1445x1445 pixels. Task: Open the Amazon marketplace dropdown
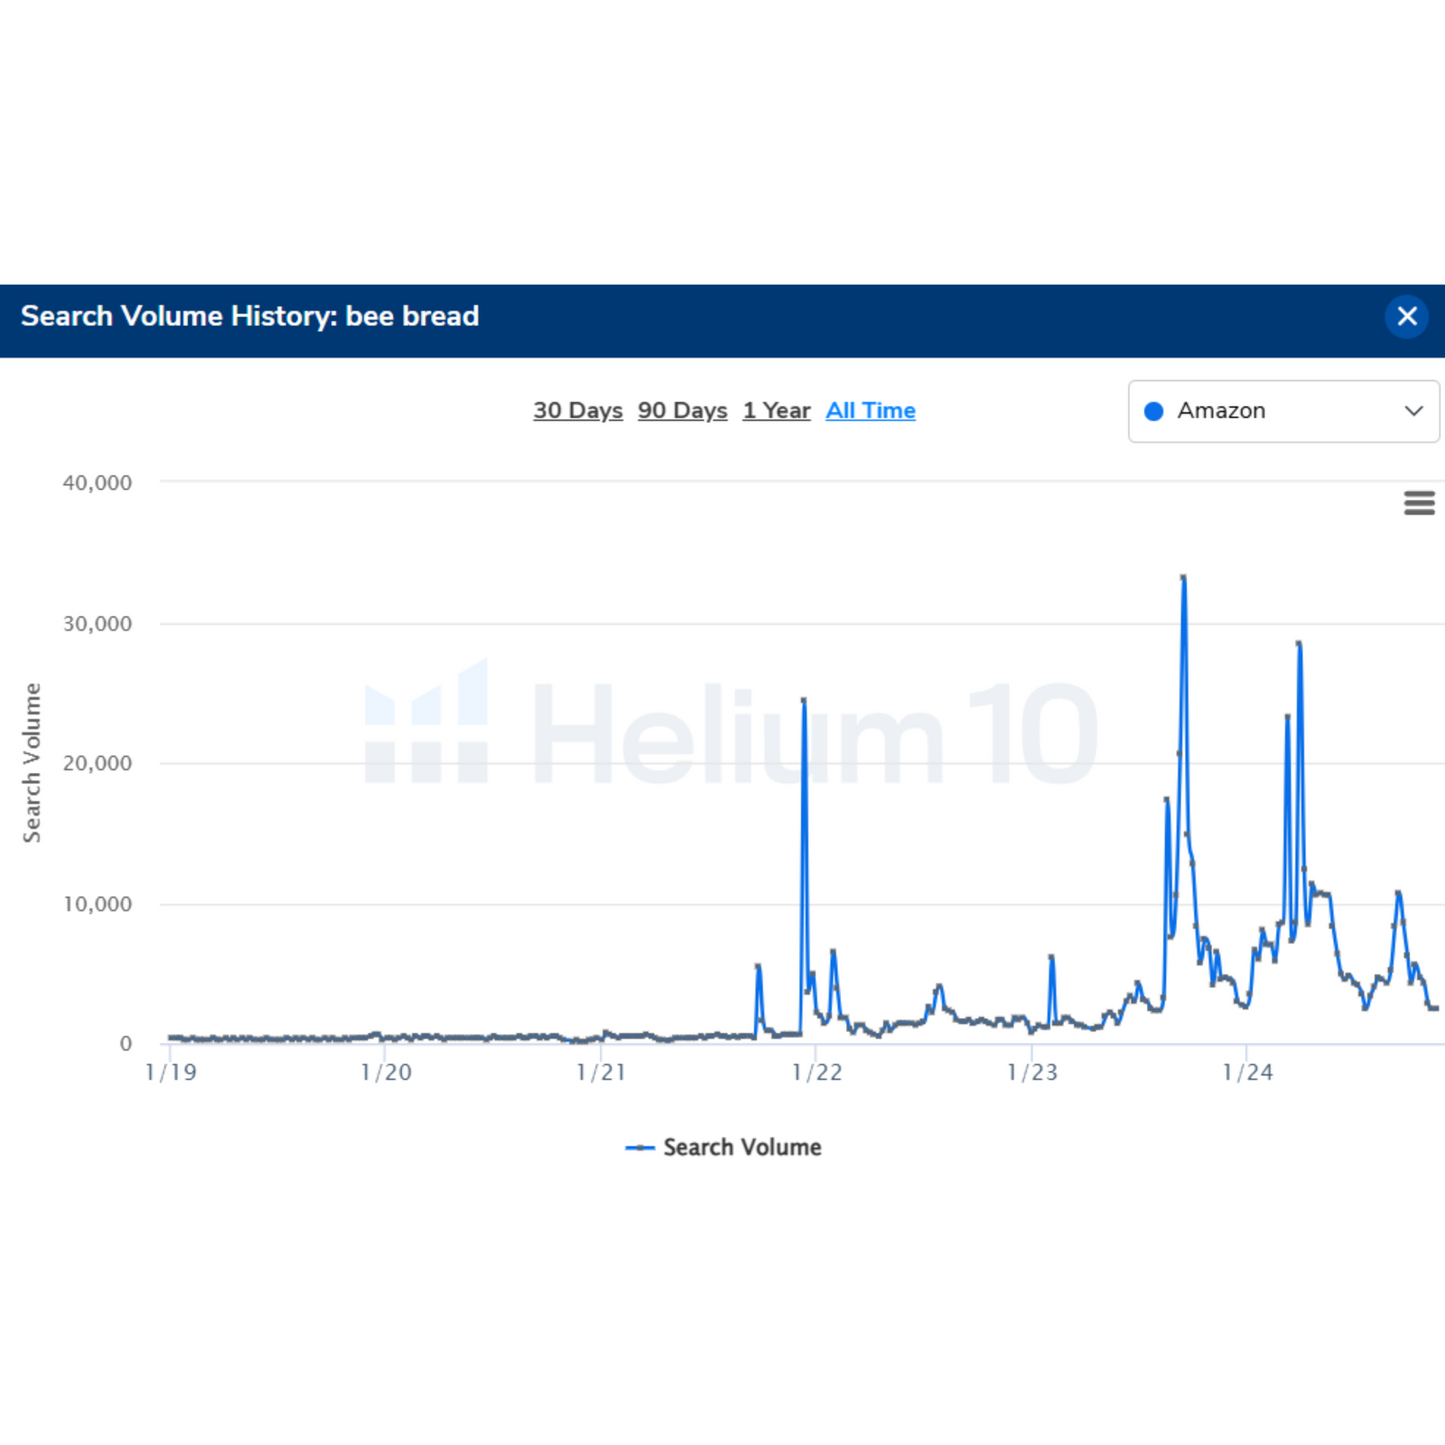(1283, 411)
